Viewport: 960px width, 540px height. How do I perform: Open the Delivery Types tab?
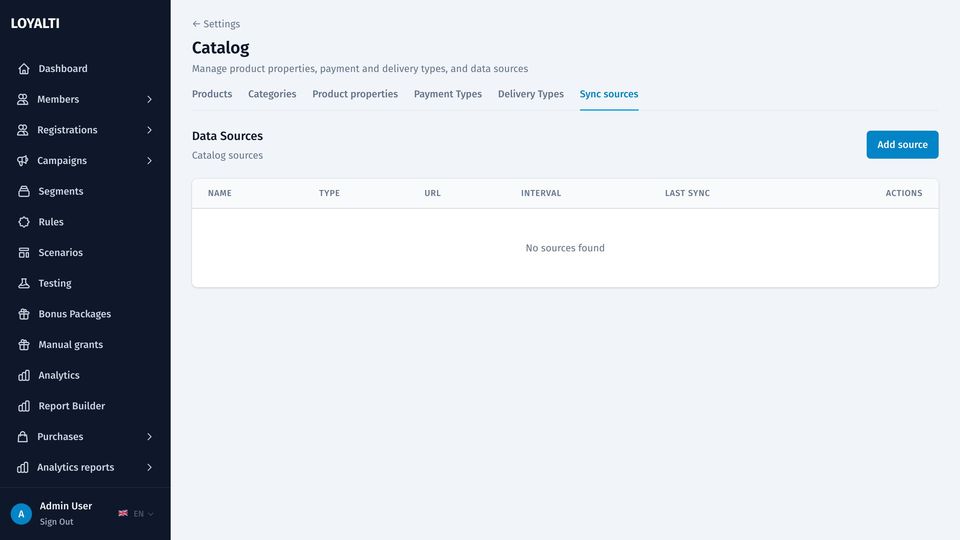pos(531,94)
